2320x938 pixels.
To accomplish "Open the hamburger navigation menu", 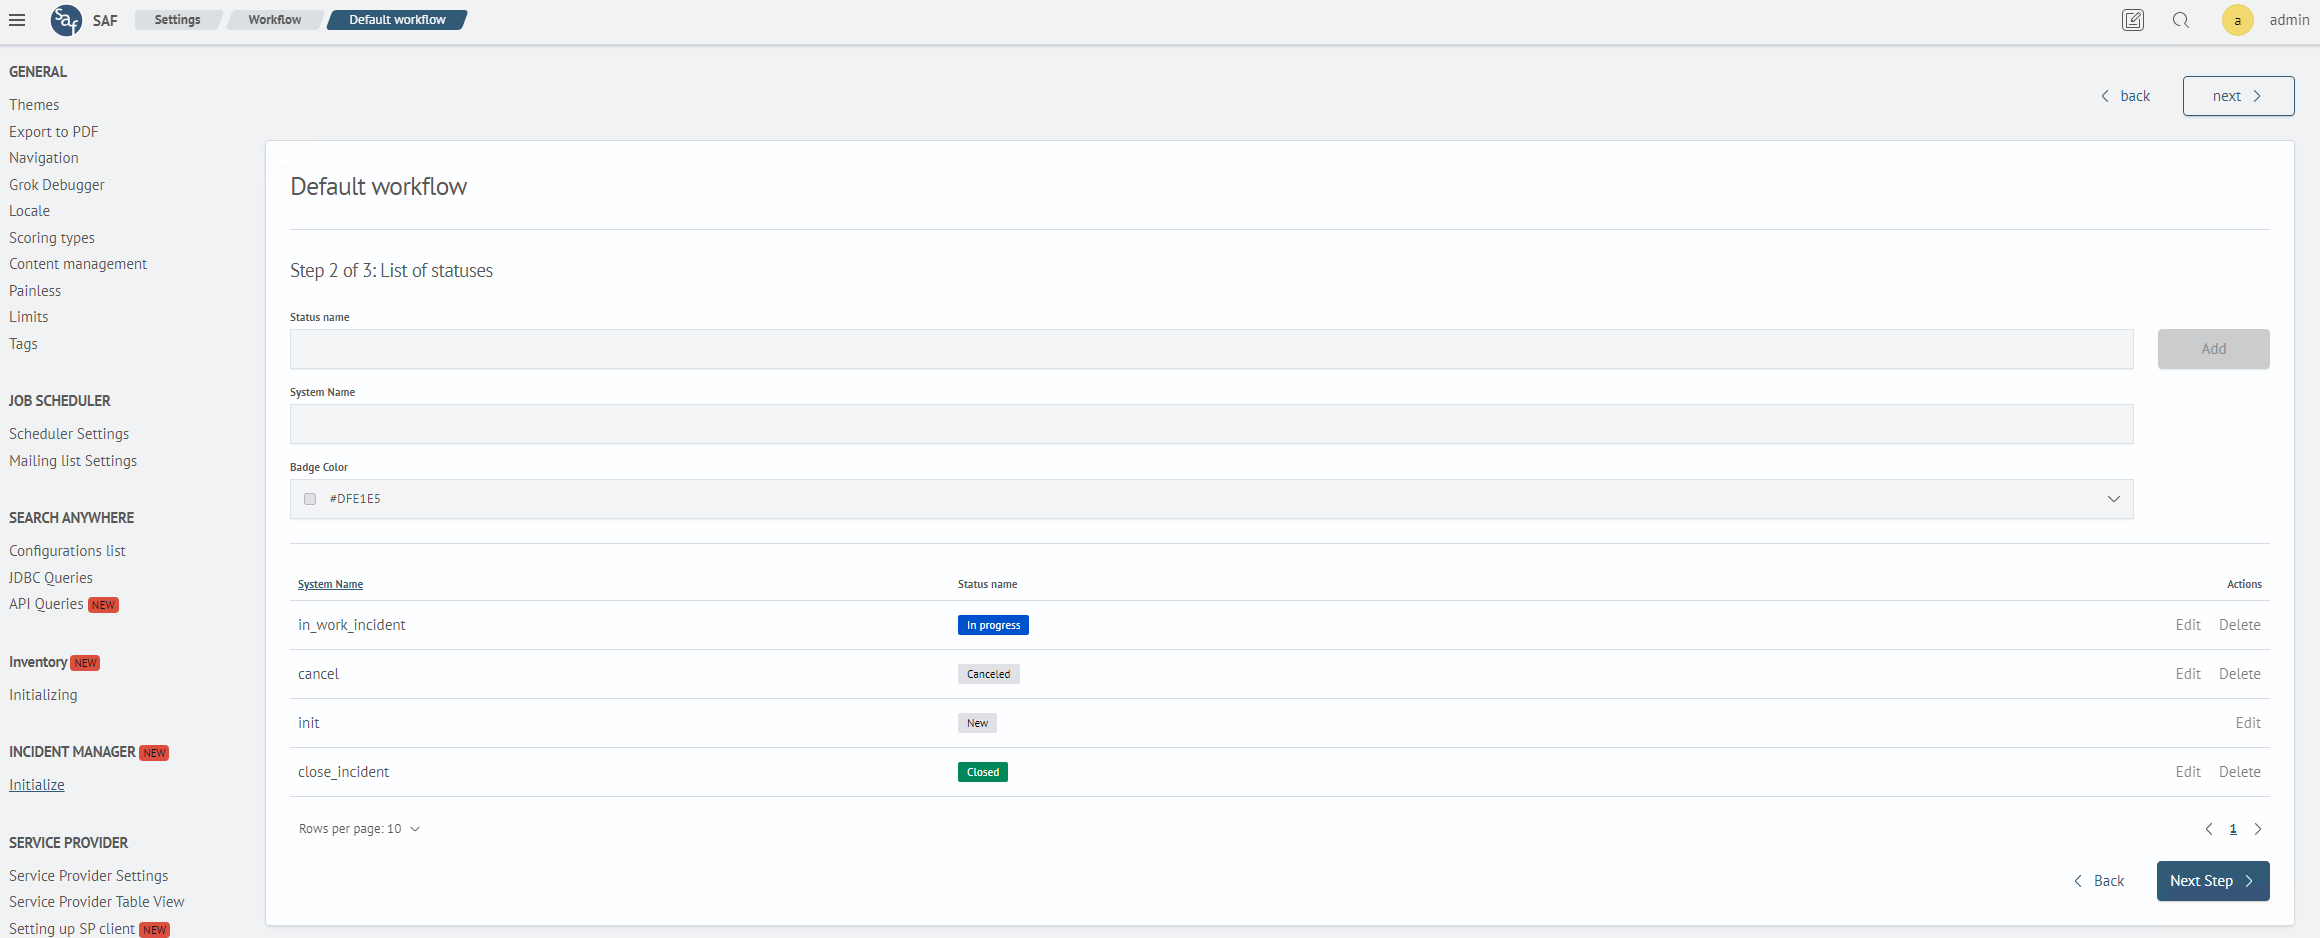I will tap(17, 20).
